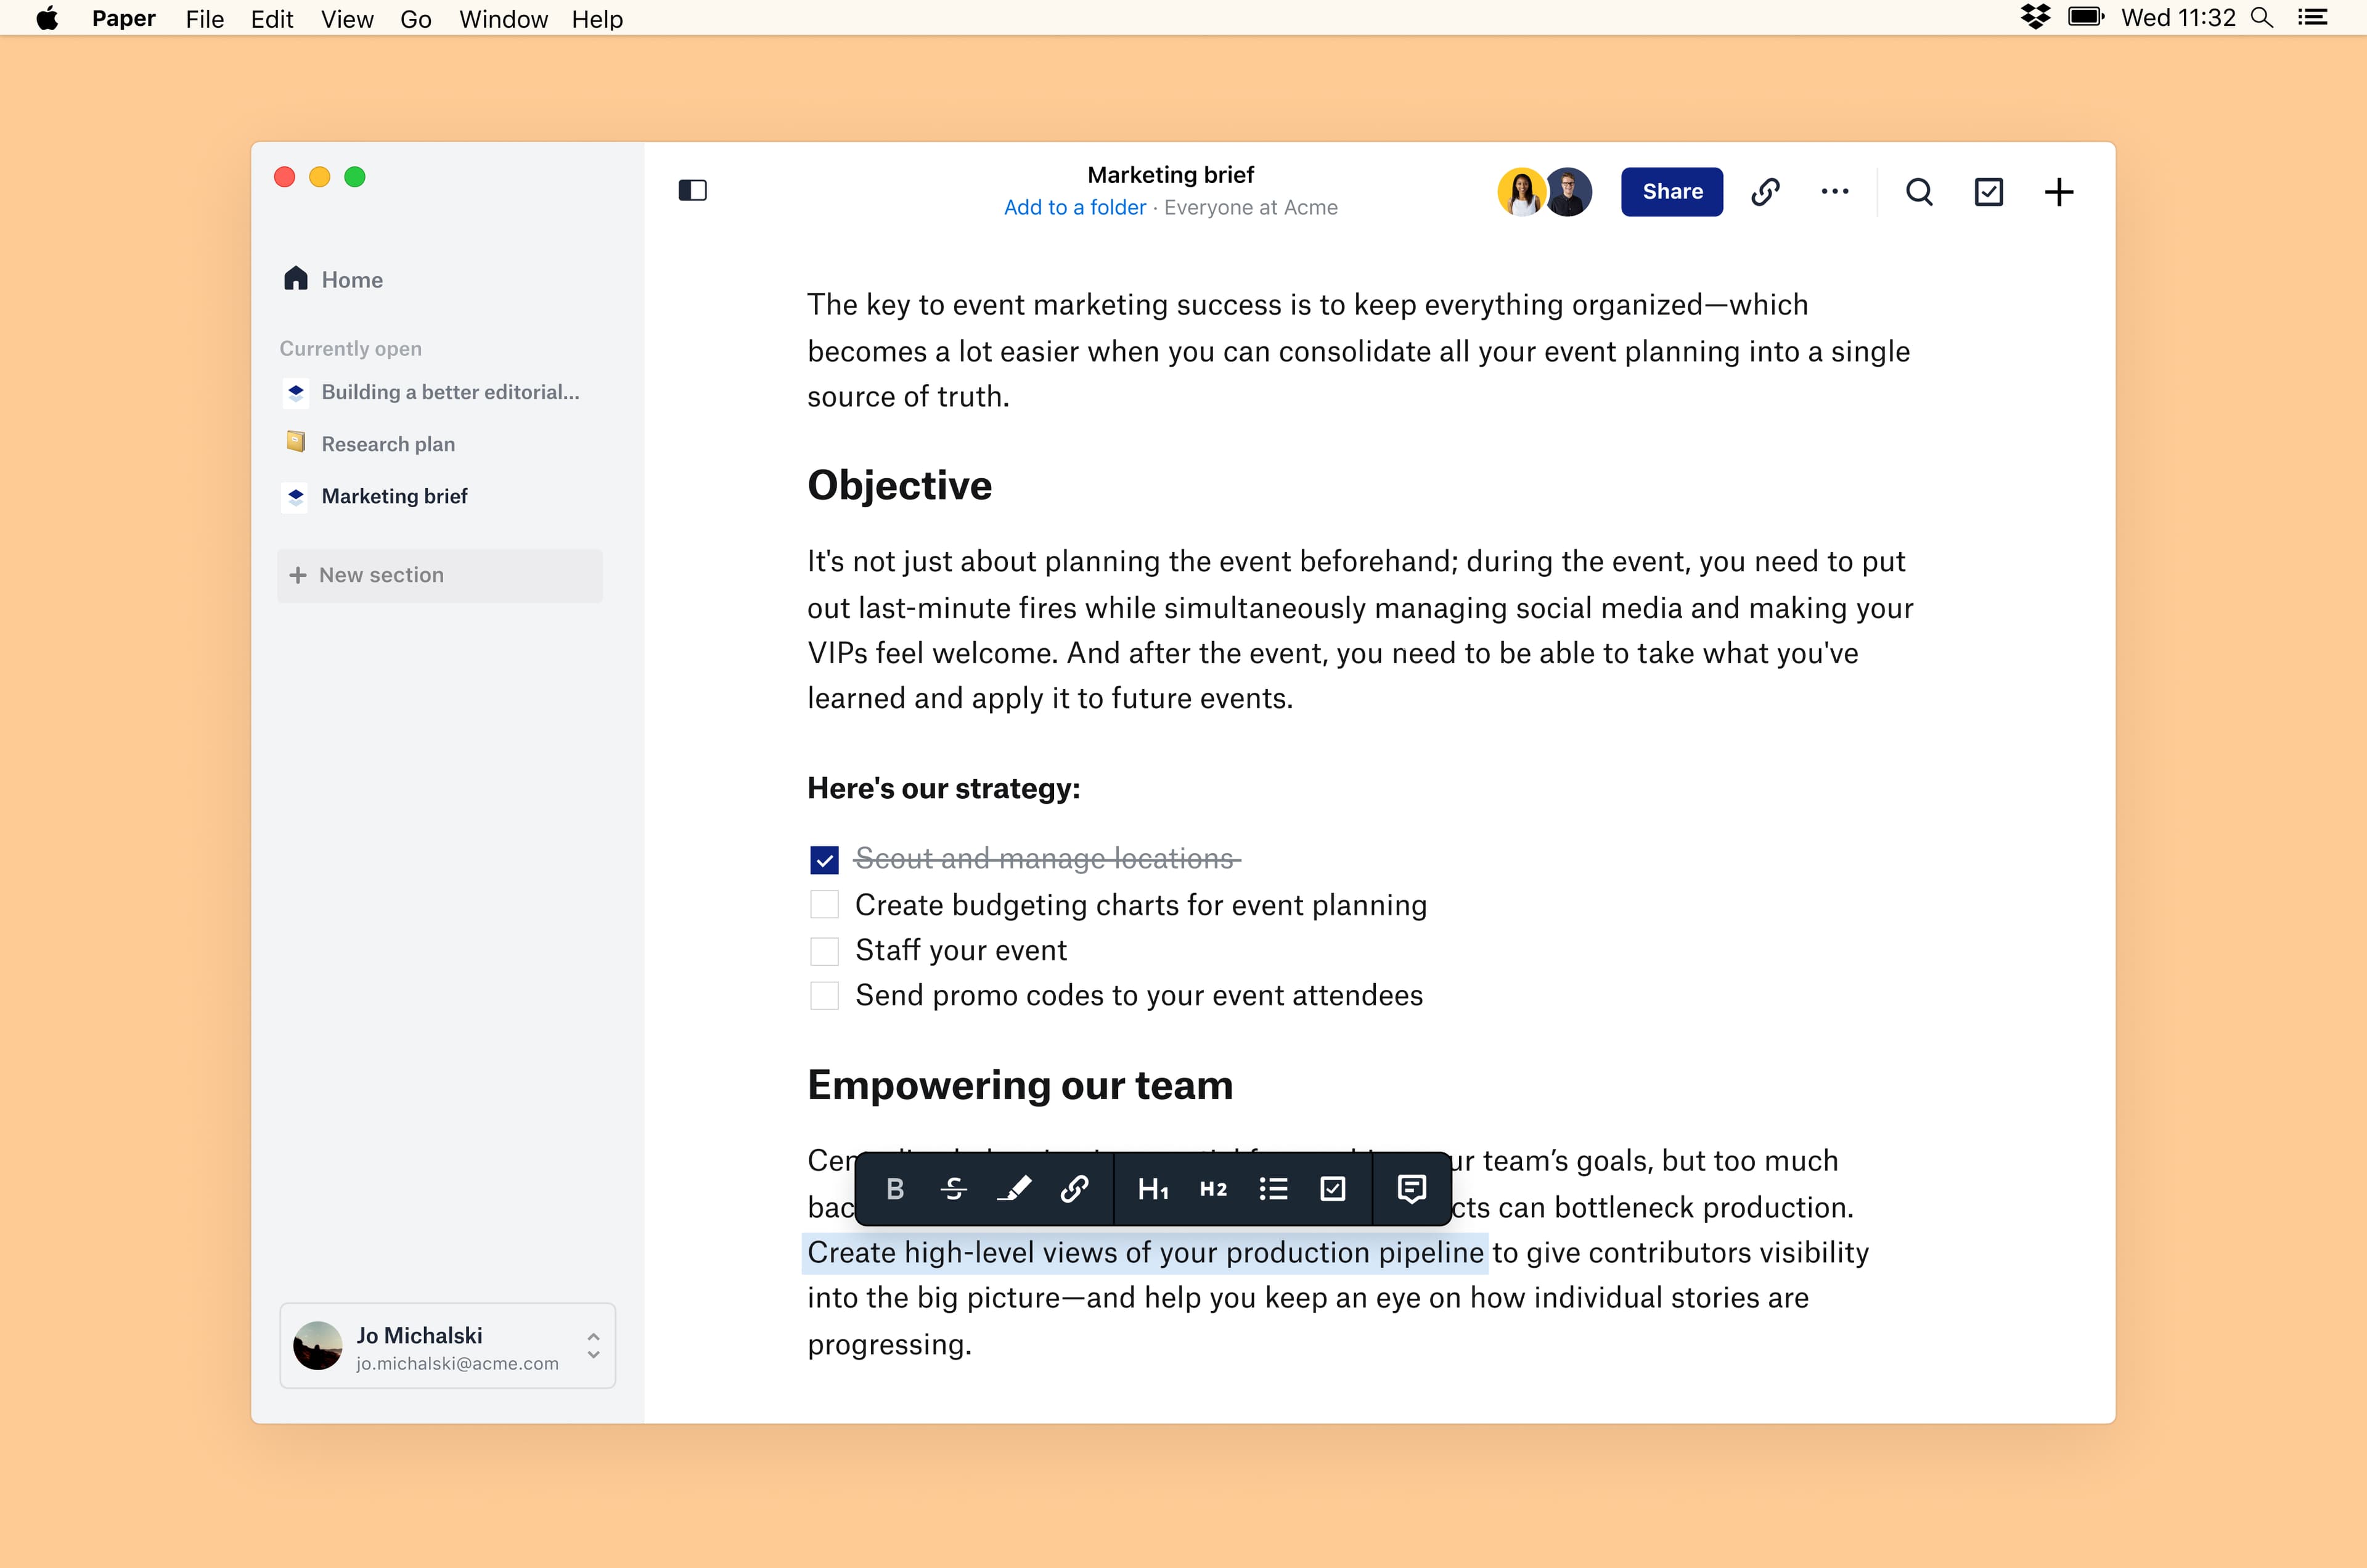Copy document link with the chain icon
The width and height of the screenshot is (2367, 1568).
(x=1765, y=191)
